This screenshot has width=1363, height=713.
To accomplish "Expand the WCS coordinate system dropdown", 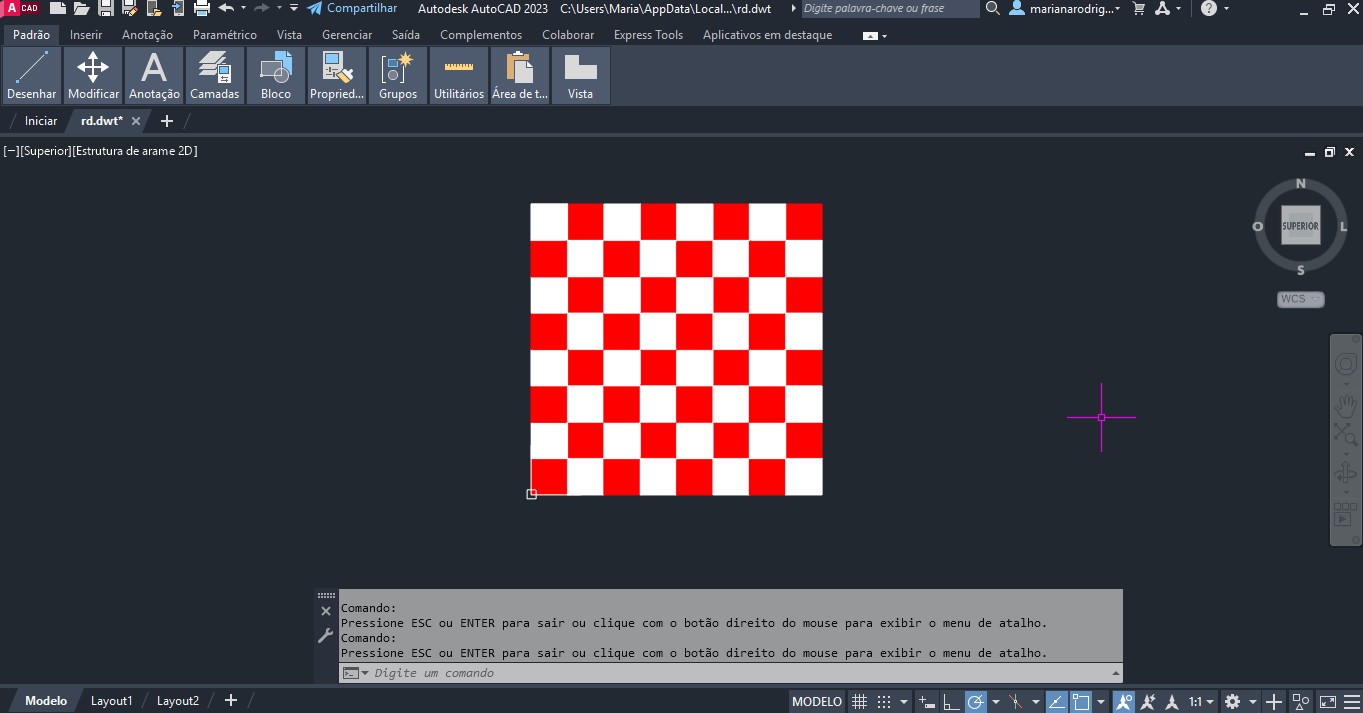I will click(x=1301, y=299).
